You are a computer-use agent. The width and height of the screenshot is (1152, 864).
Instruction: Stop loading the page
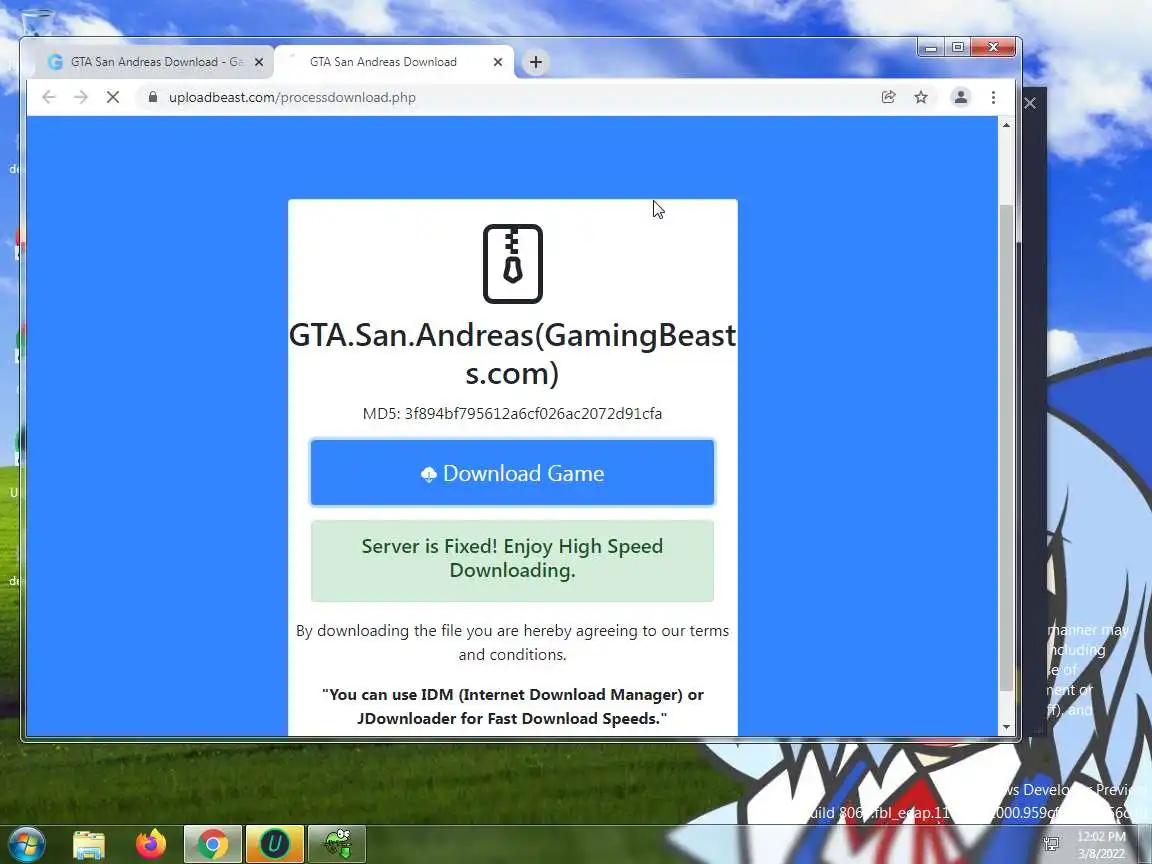click(x=112, y=97)
